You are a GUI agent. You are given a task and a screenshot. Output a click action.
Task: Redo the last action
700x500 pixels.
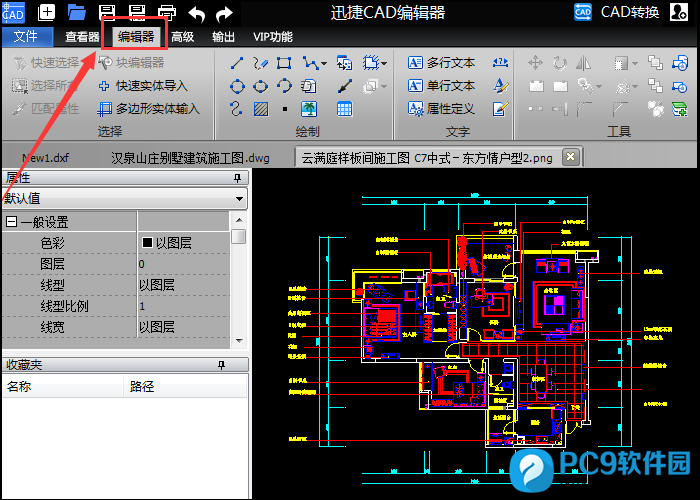224,13
